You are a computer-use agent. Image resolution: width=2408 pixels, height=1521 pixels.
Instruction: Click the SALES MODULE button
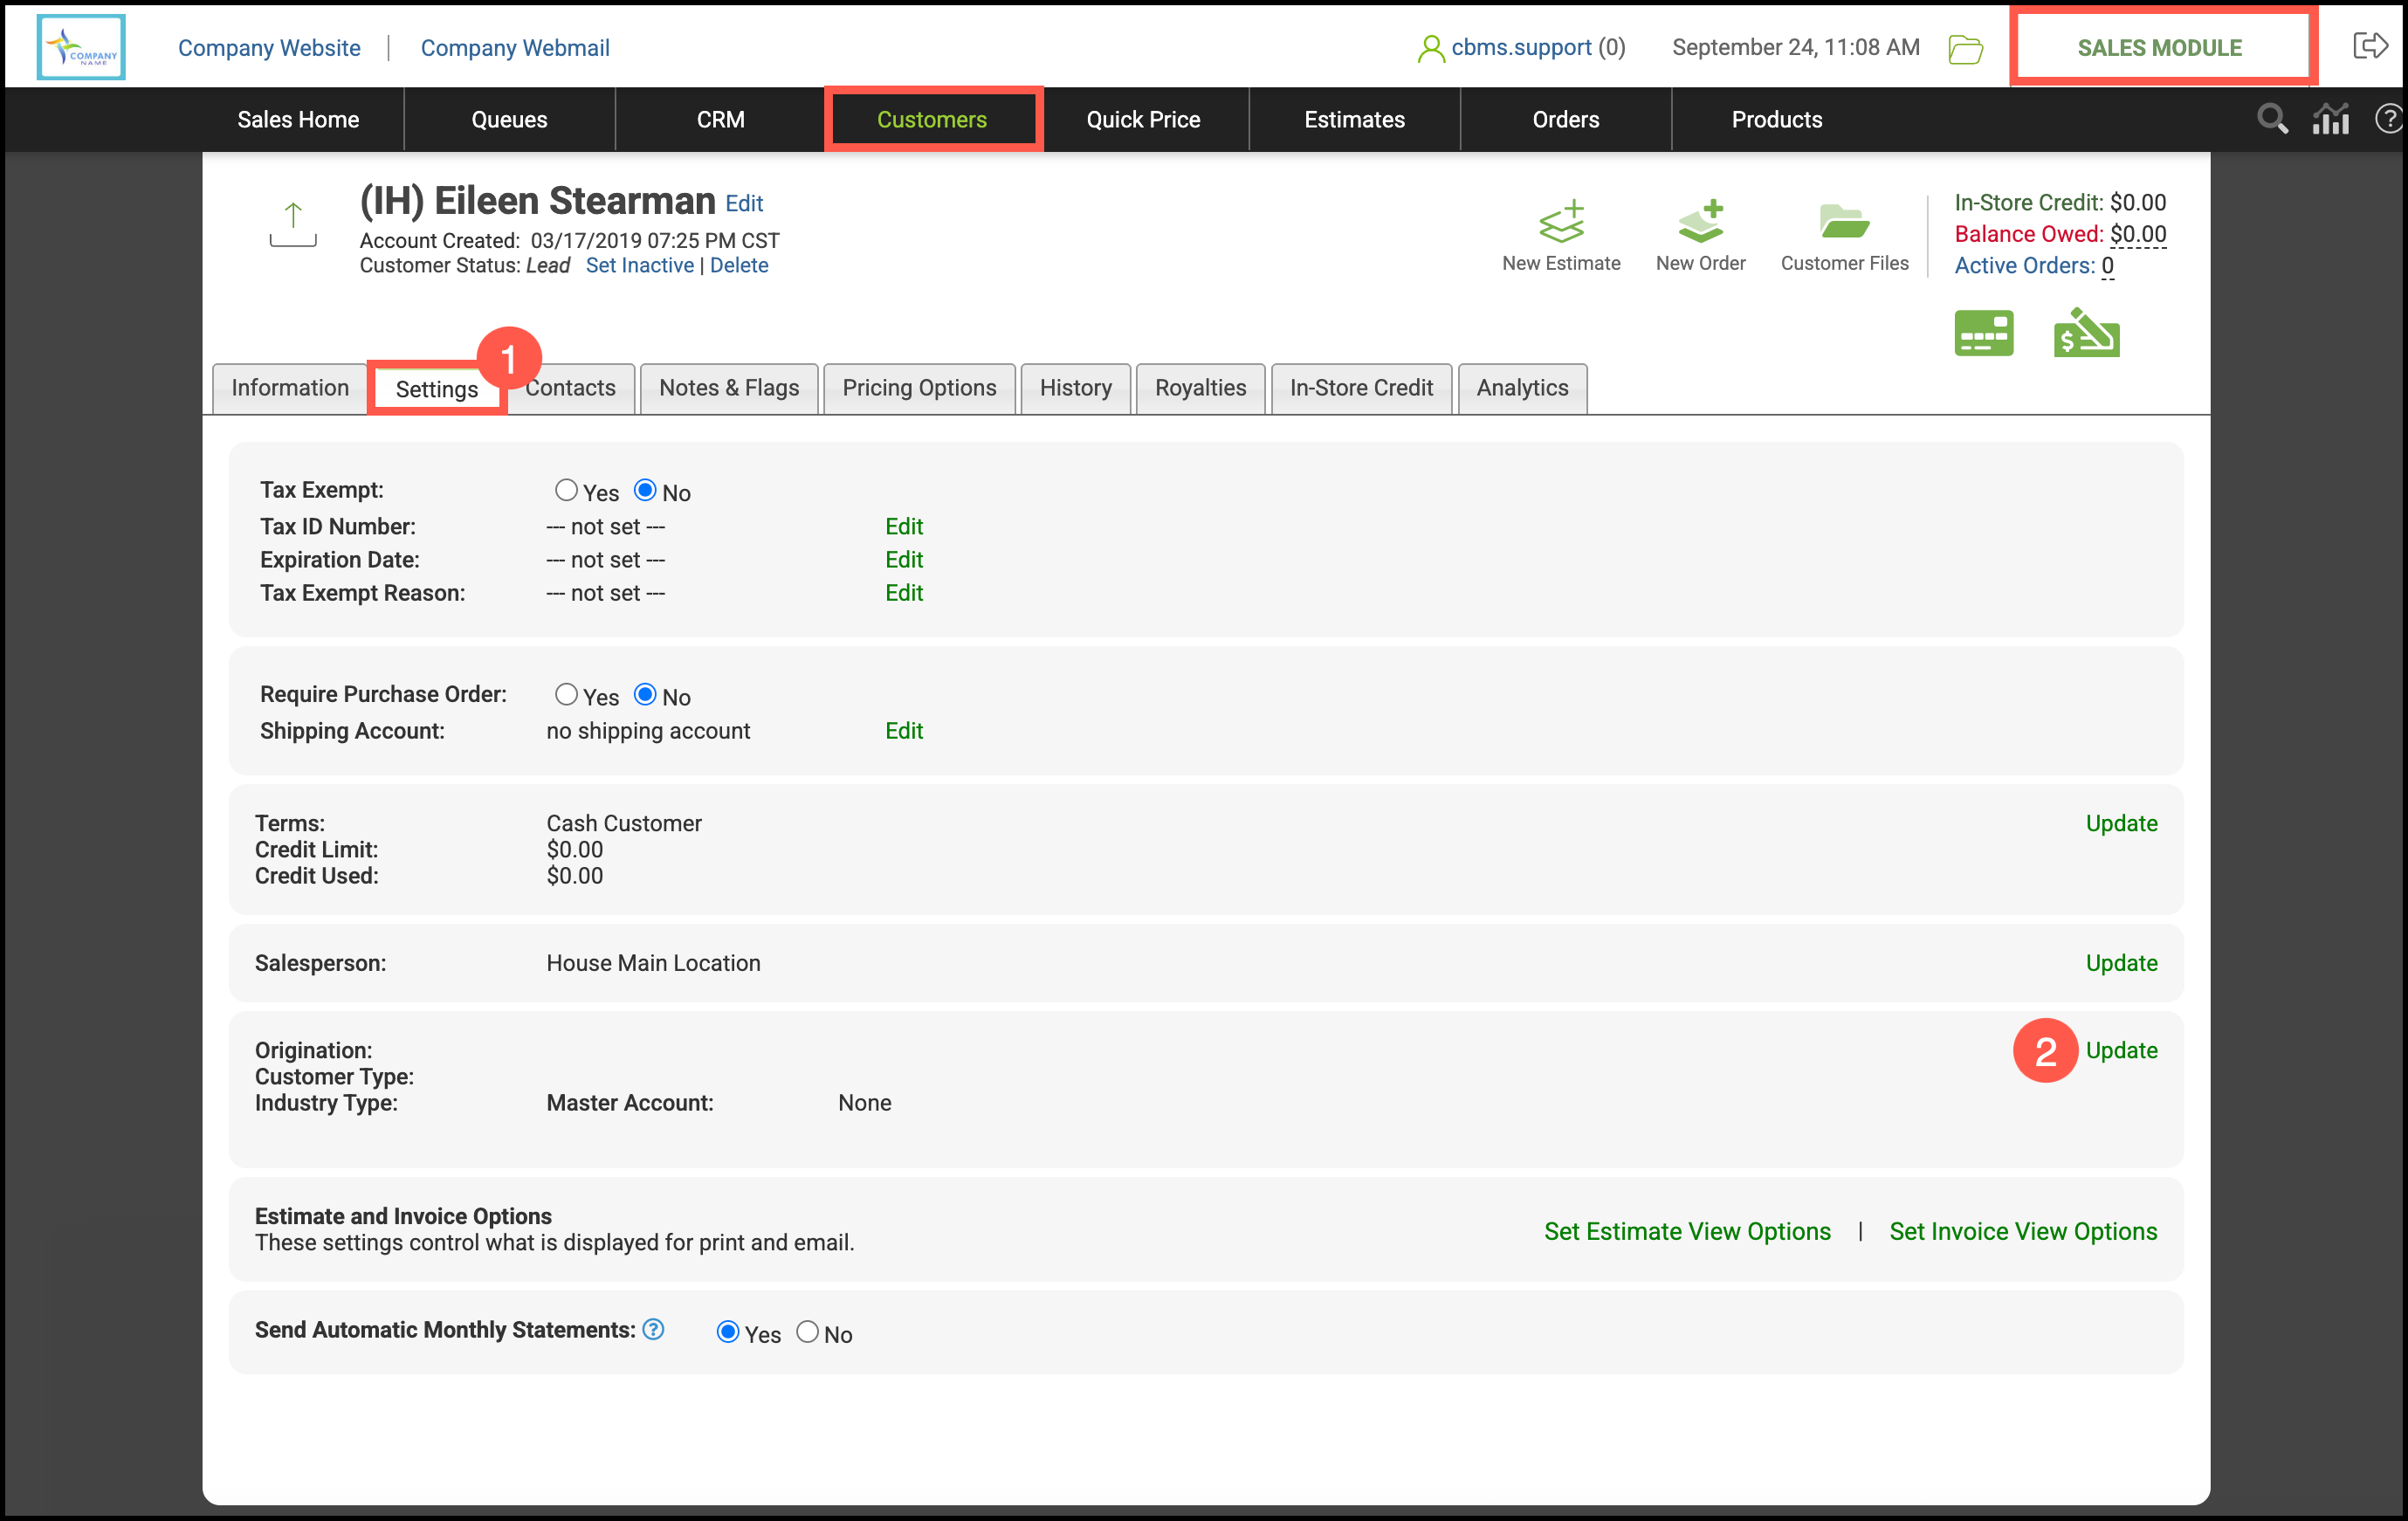[2159, 47]
